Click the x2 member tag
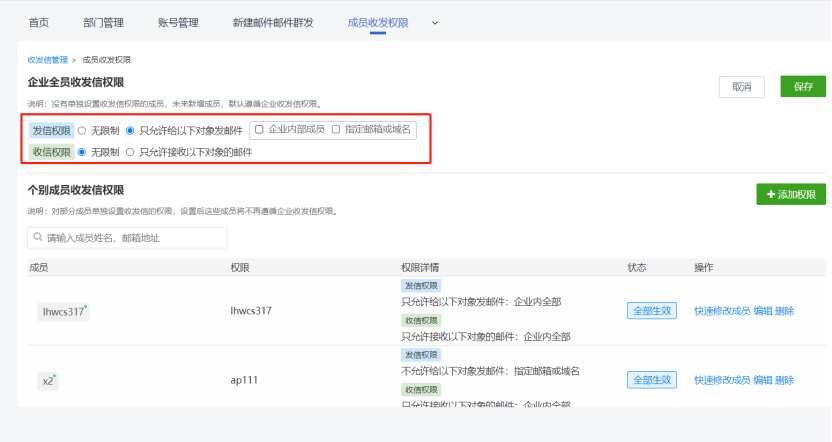Screen dimensions: 832x442 click(48, 381)
